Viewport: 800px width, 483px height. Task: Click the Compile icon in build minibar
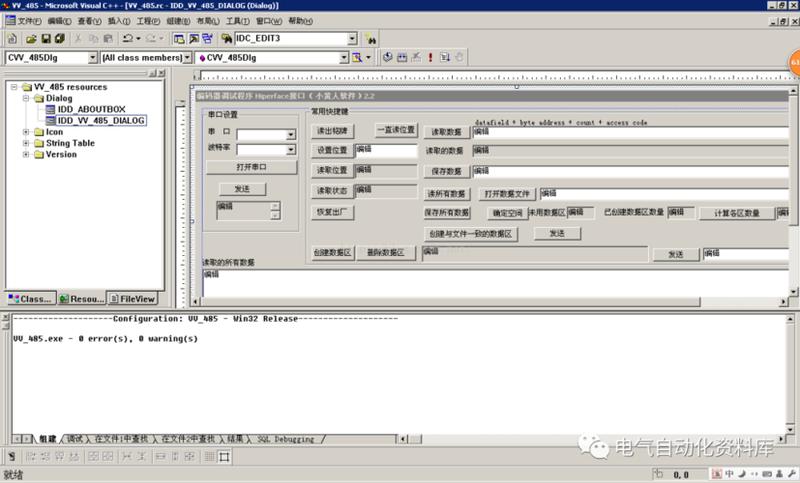(x=387, y=58)
